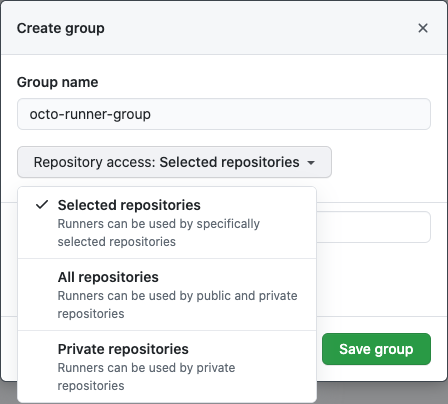Click the Create group dialog title
Image resolution: width=448 pixels, height=404 pixels.
coord(61,28)
